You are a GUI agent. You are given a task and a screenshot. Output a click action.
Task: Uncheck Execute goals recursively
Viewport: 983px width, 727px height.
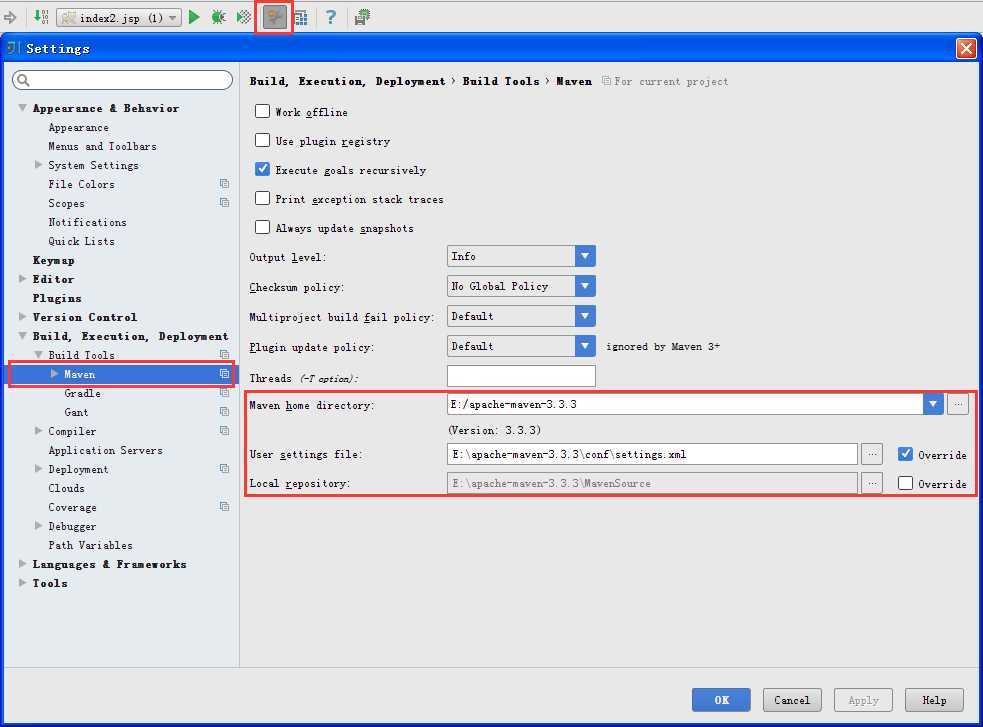(262, 169)
